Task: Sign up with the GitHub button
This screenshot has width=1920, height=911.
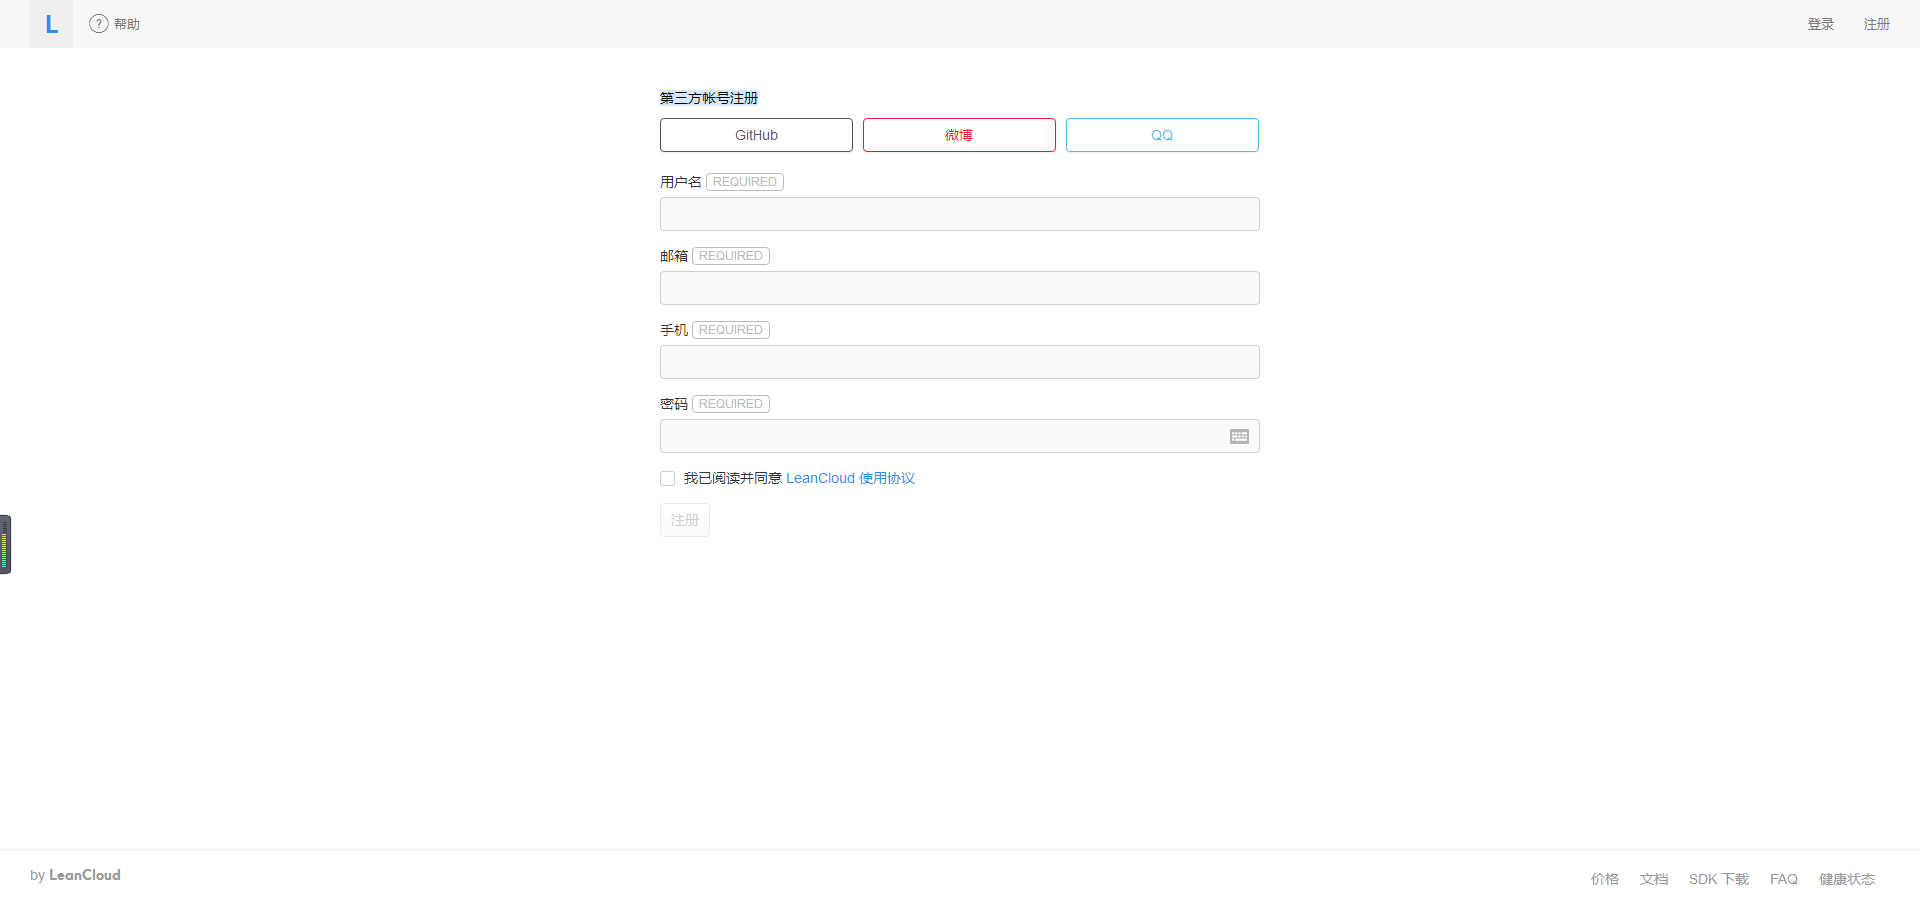Action: [x=756, y=135]
